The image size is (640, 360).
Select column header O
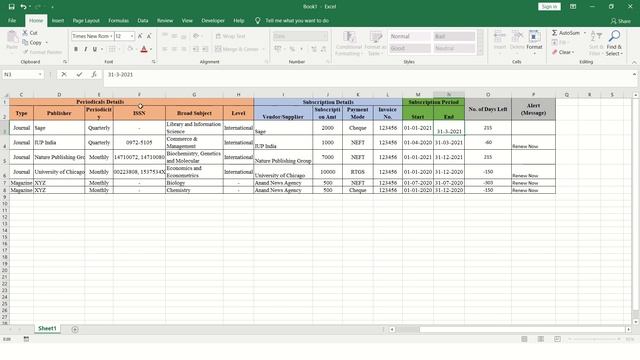[488, 95]
